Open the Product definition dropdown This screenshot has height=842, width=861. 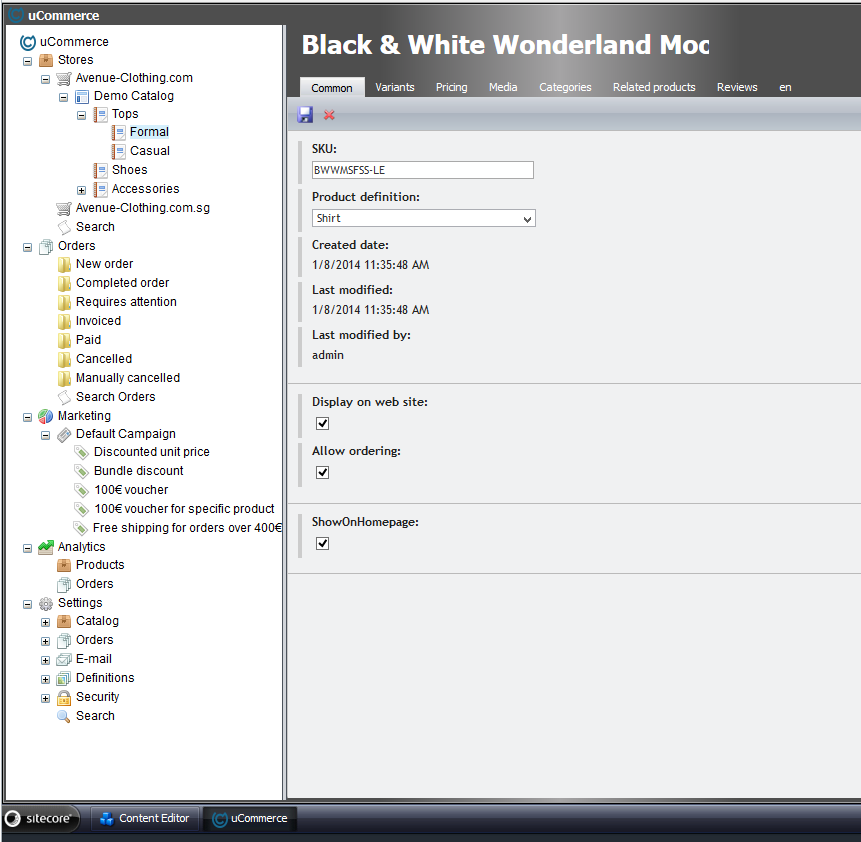point(424,218)
